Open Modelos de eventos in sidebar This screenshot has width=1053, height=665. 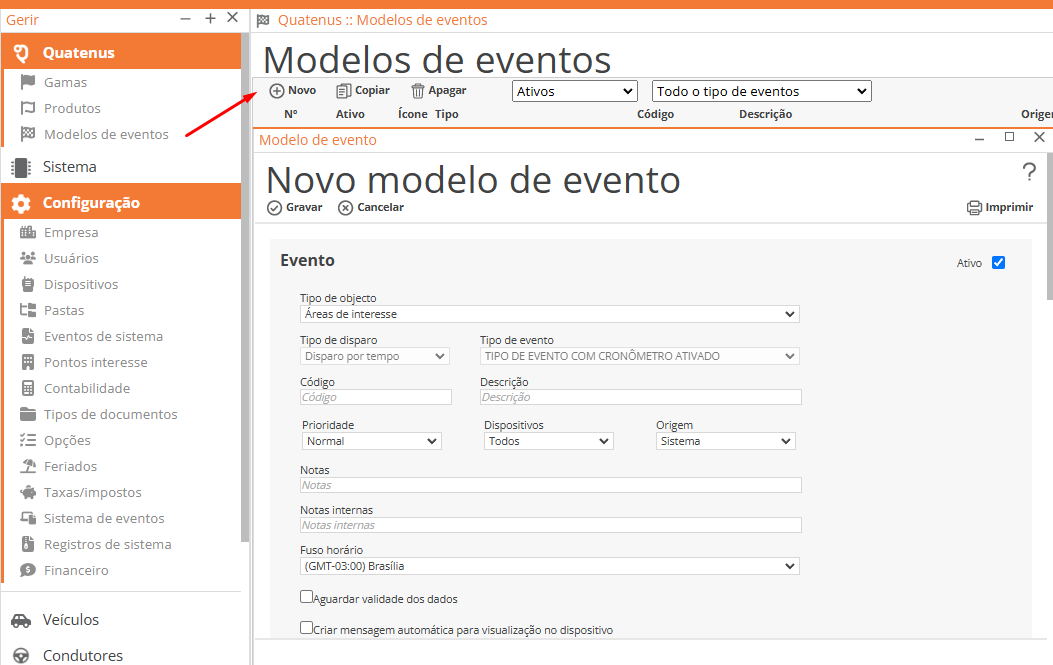106,134
